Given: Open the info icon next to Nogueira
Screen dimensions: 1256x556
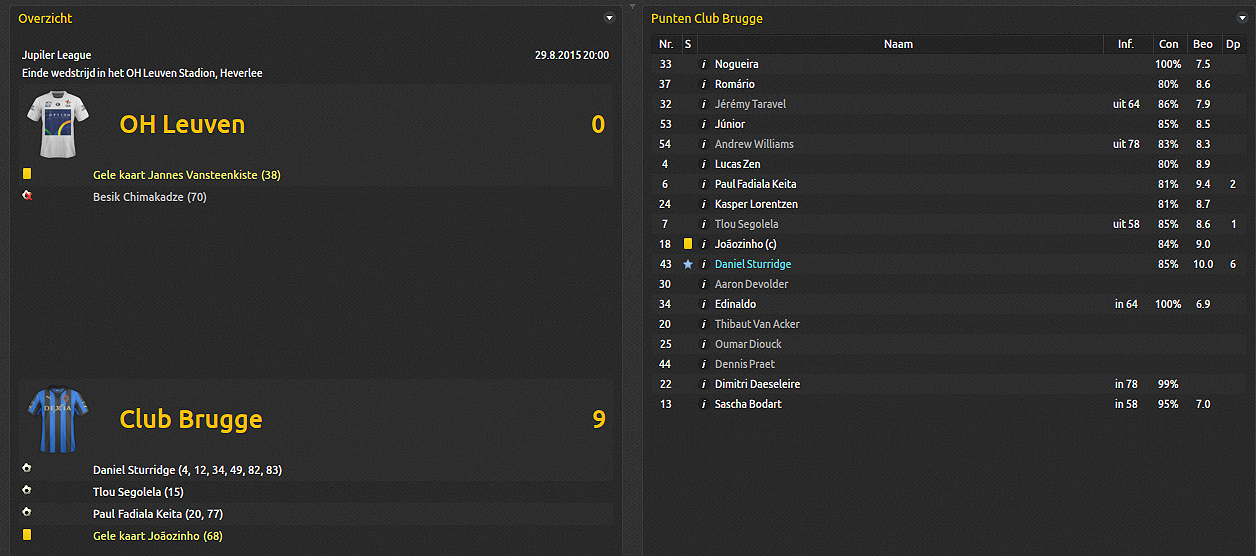Looking at the screenshot, I should point(704,64).
